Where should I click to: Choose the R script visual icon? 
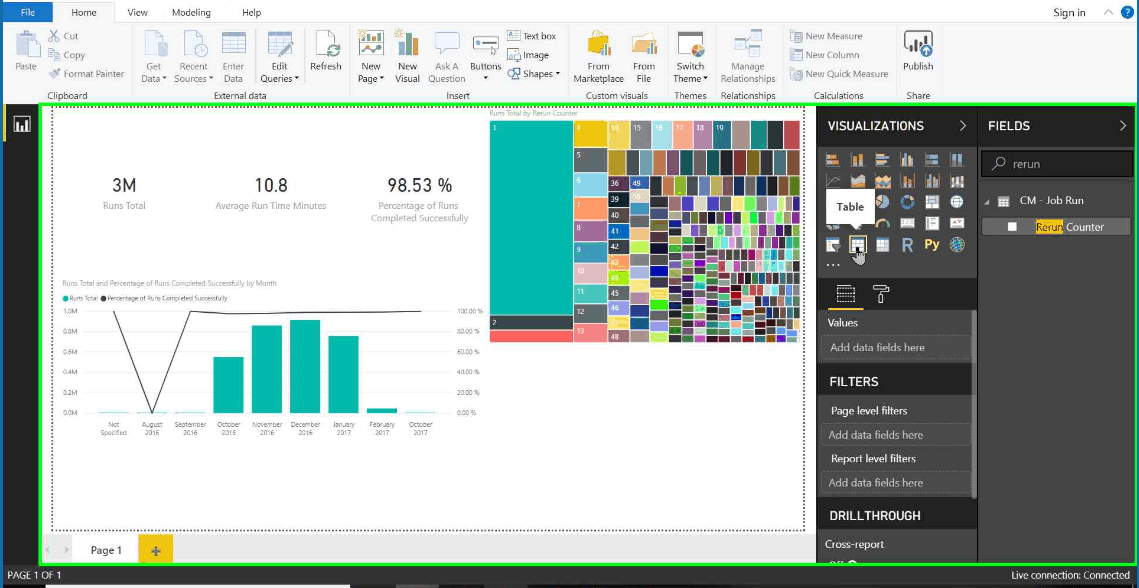click(x=907, y=244)
